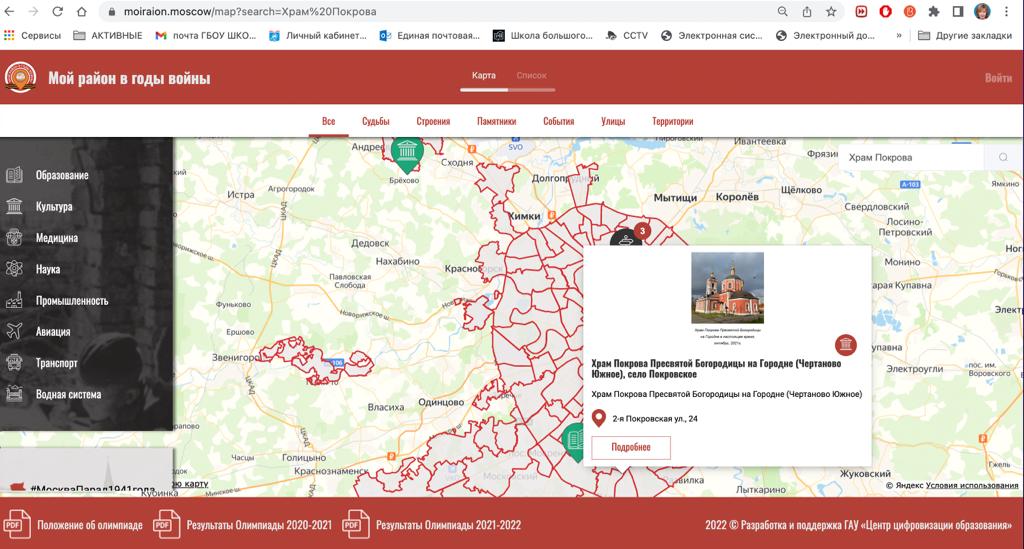Open Личный кабинет bookmark
The width and height of the screenshot is (1024, 549).
(318, 35)
